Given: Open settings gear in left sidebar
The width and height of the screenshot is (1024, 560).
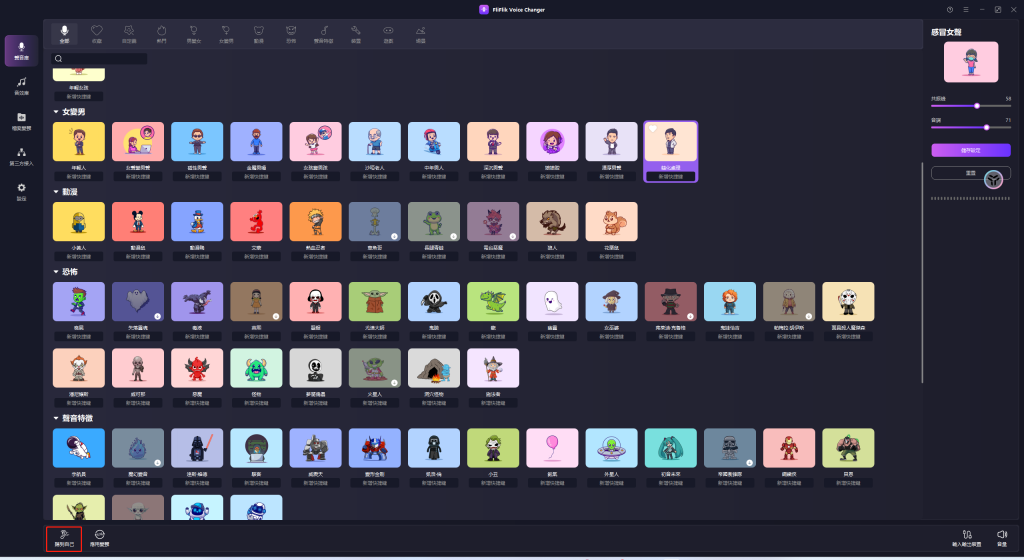Looking at the screenshot, I should 22,191.
